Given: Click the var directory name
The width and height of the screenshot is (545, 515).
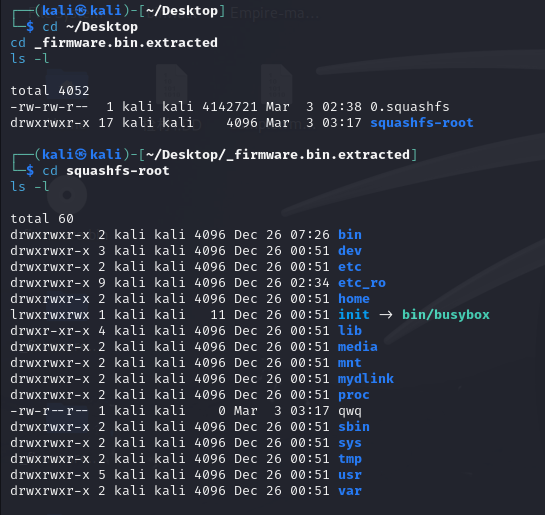Looking at the screenshot, I should [x=350, y=491].
